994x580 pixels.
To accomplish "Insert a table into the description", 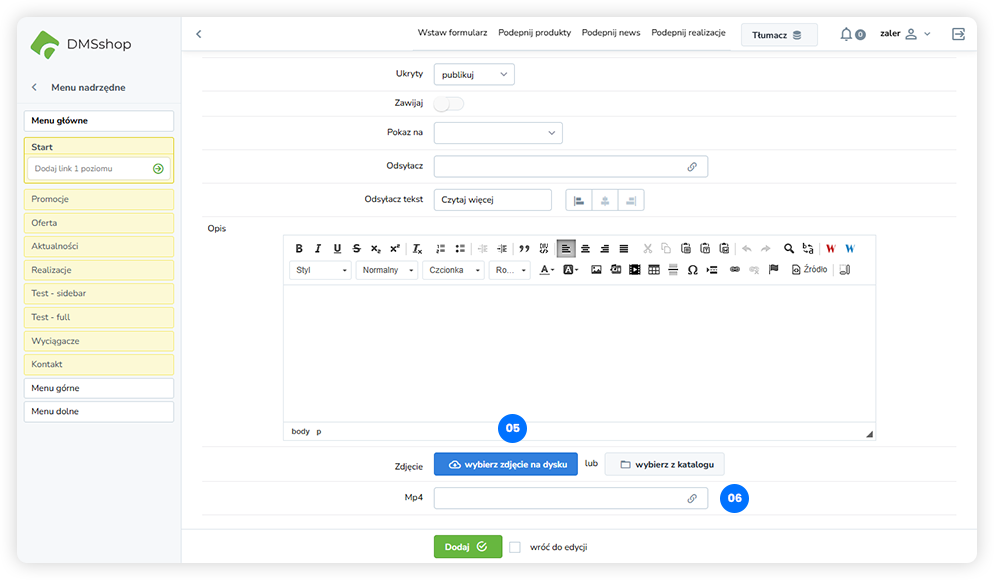I will pyautogui.click(x=654, y=270).
